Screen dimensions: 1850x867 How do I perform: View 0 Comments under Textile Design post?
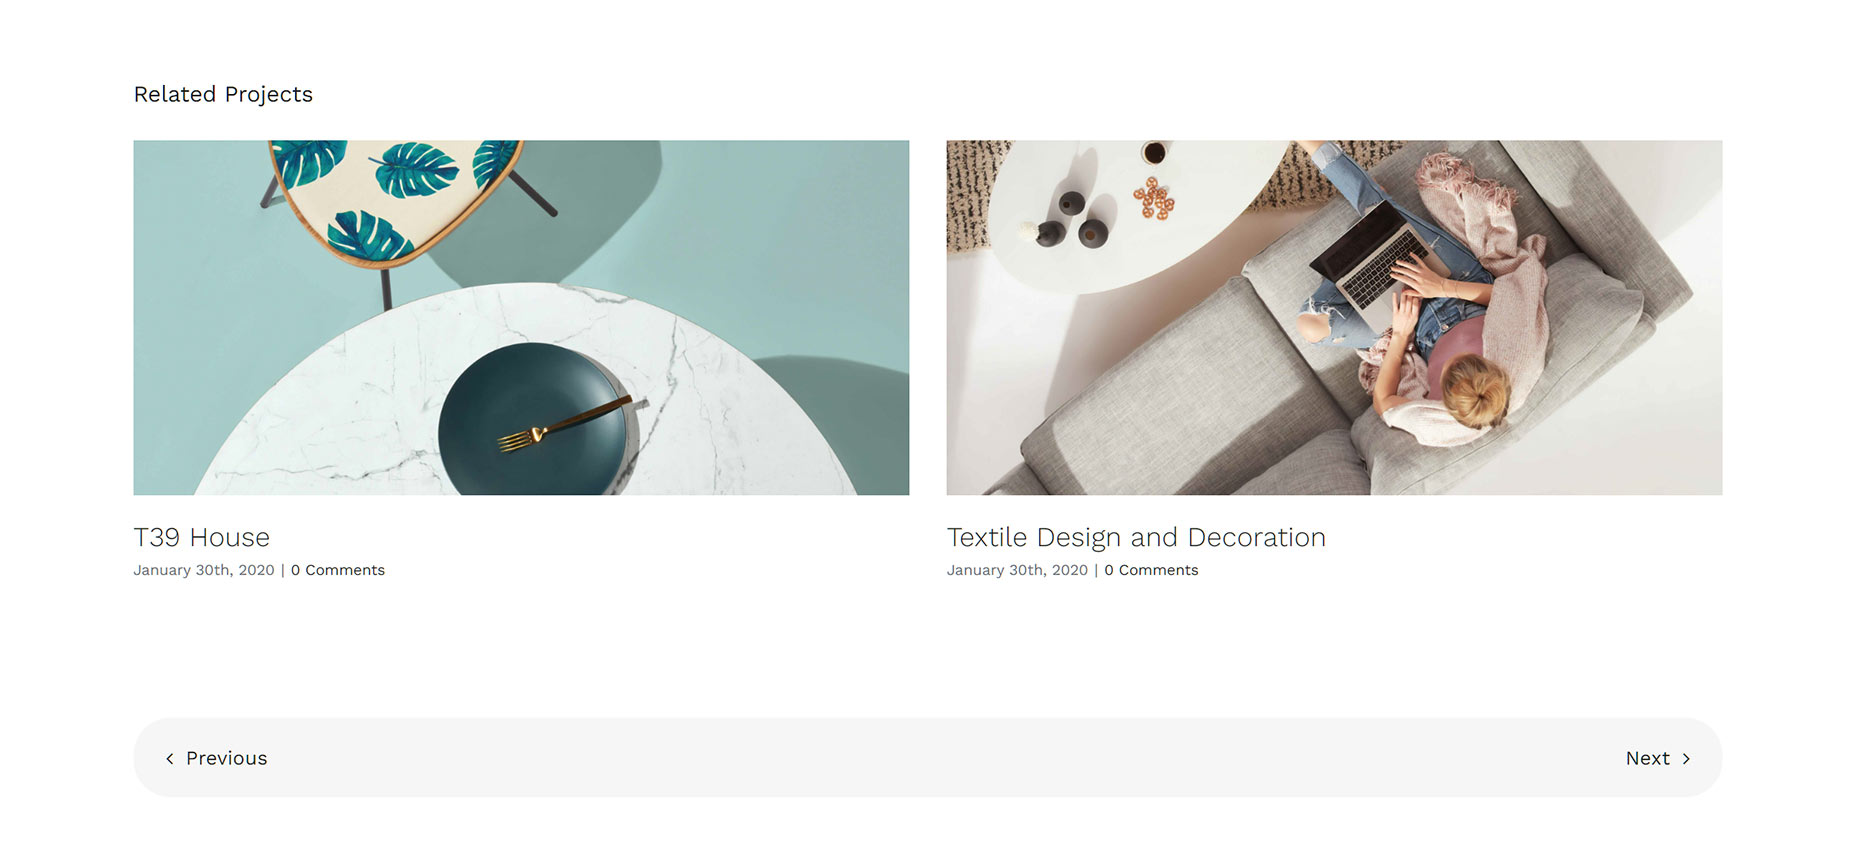(x=1151, y=570)
